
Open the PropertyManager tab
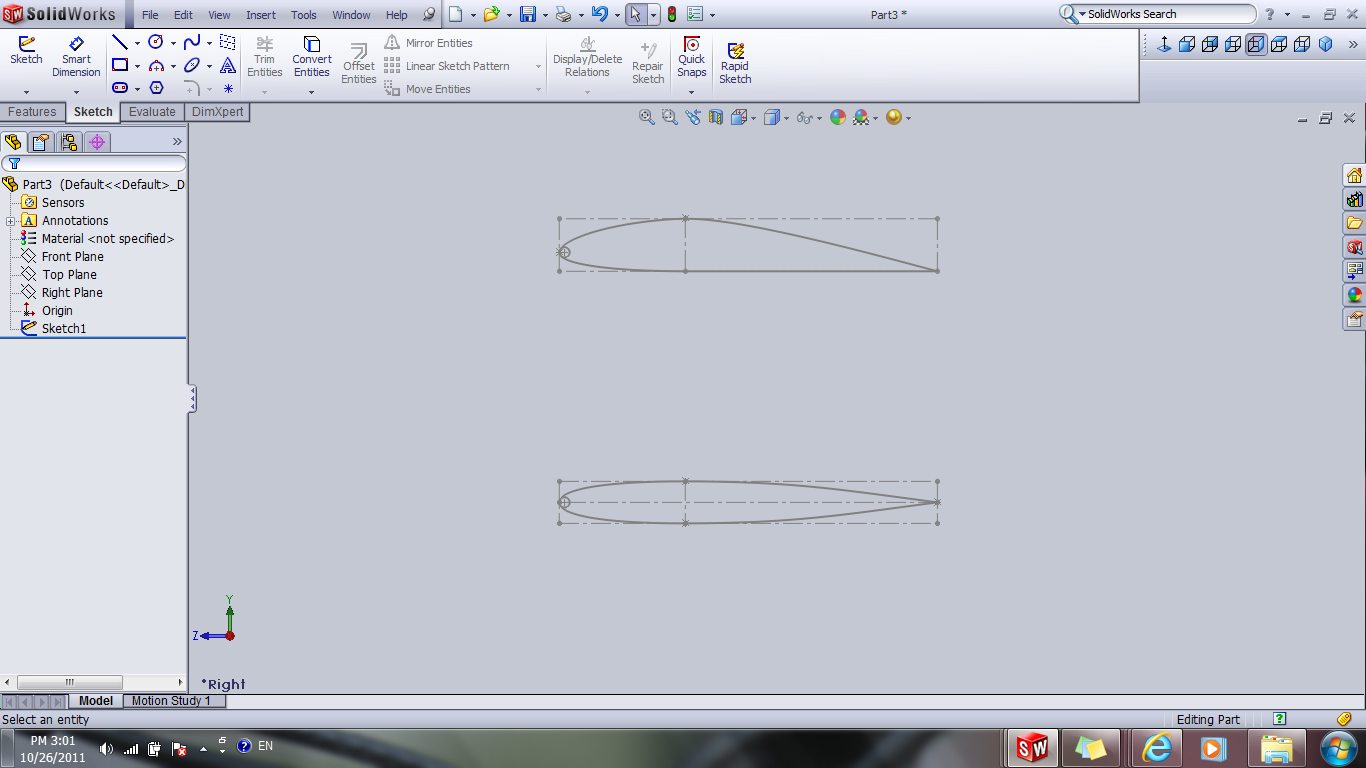(x=41, y=142)
